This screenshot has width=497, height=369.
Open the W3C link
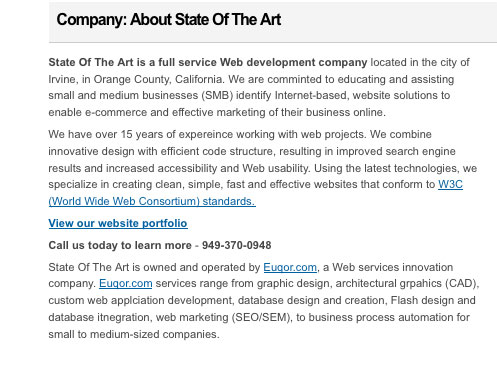[x=450, y=184]
